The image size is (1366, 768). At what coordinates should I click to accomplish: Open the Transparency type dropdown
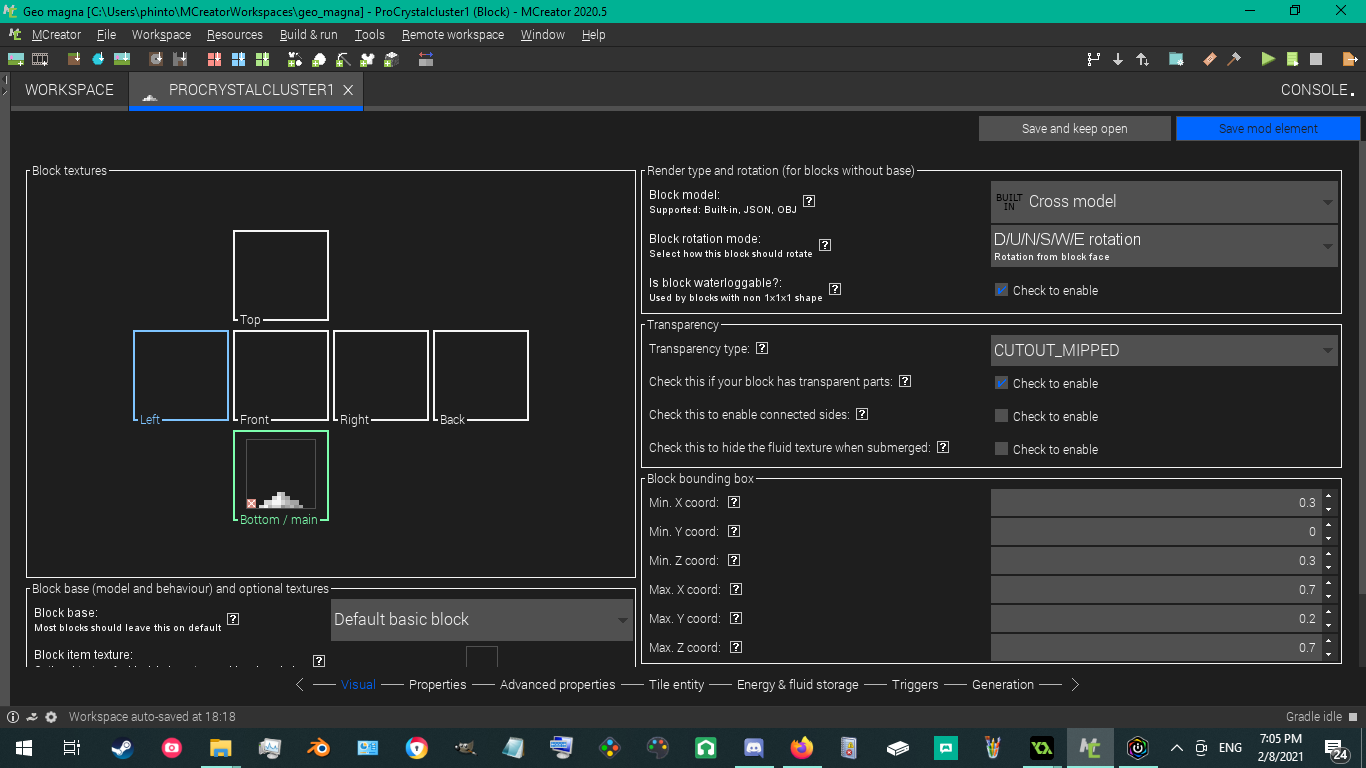click(x=1163, y=350)
